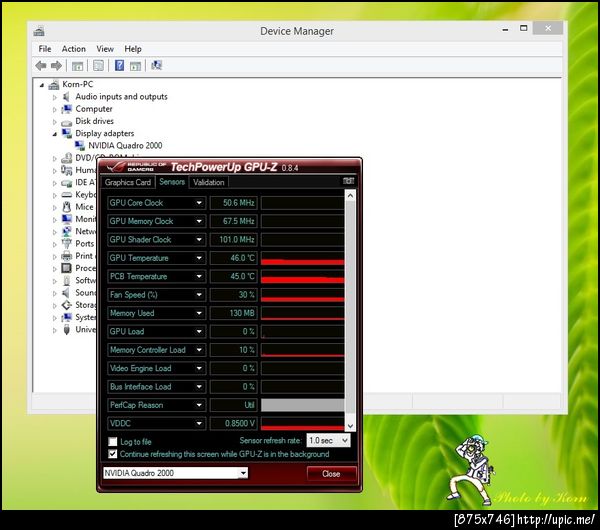600x530 pixels.
Task: Open the GPU Core Clock sensor dropdown
Action: 199,203
